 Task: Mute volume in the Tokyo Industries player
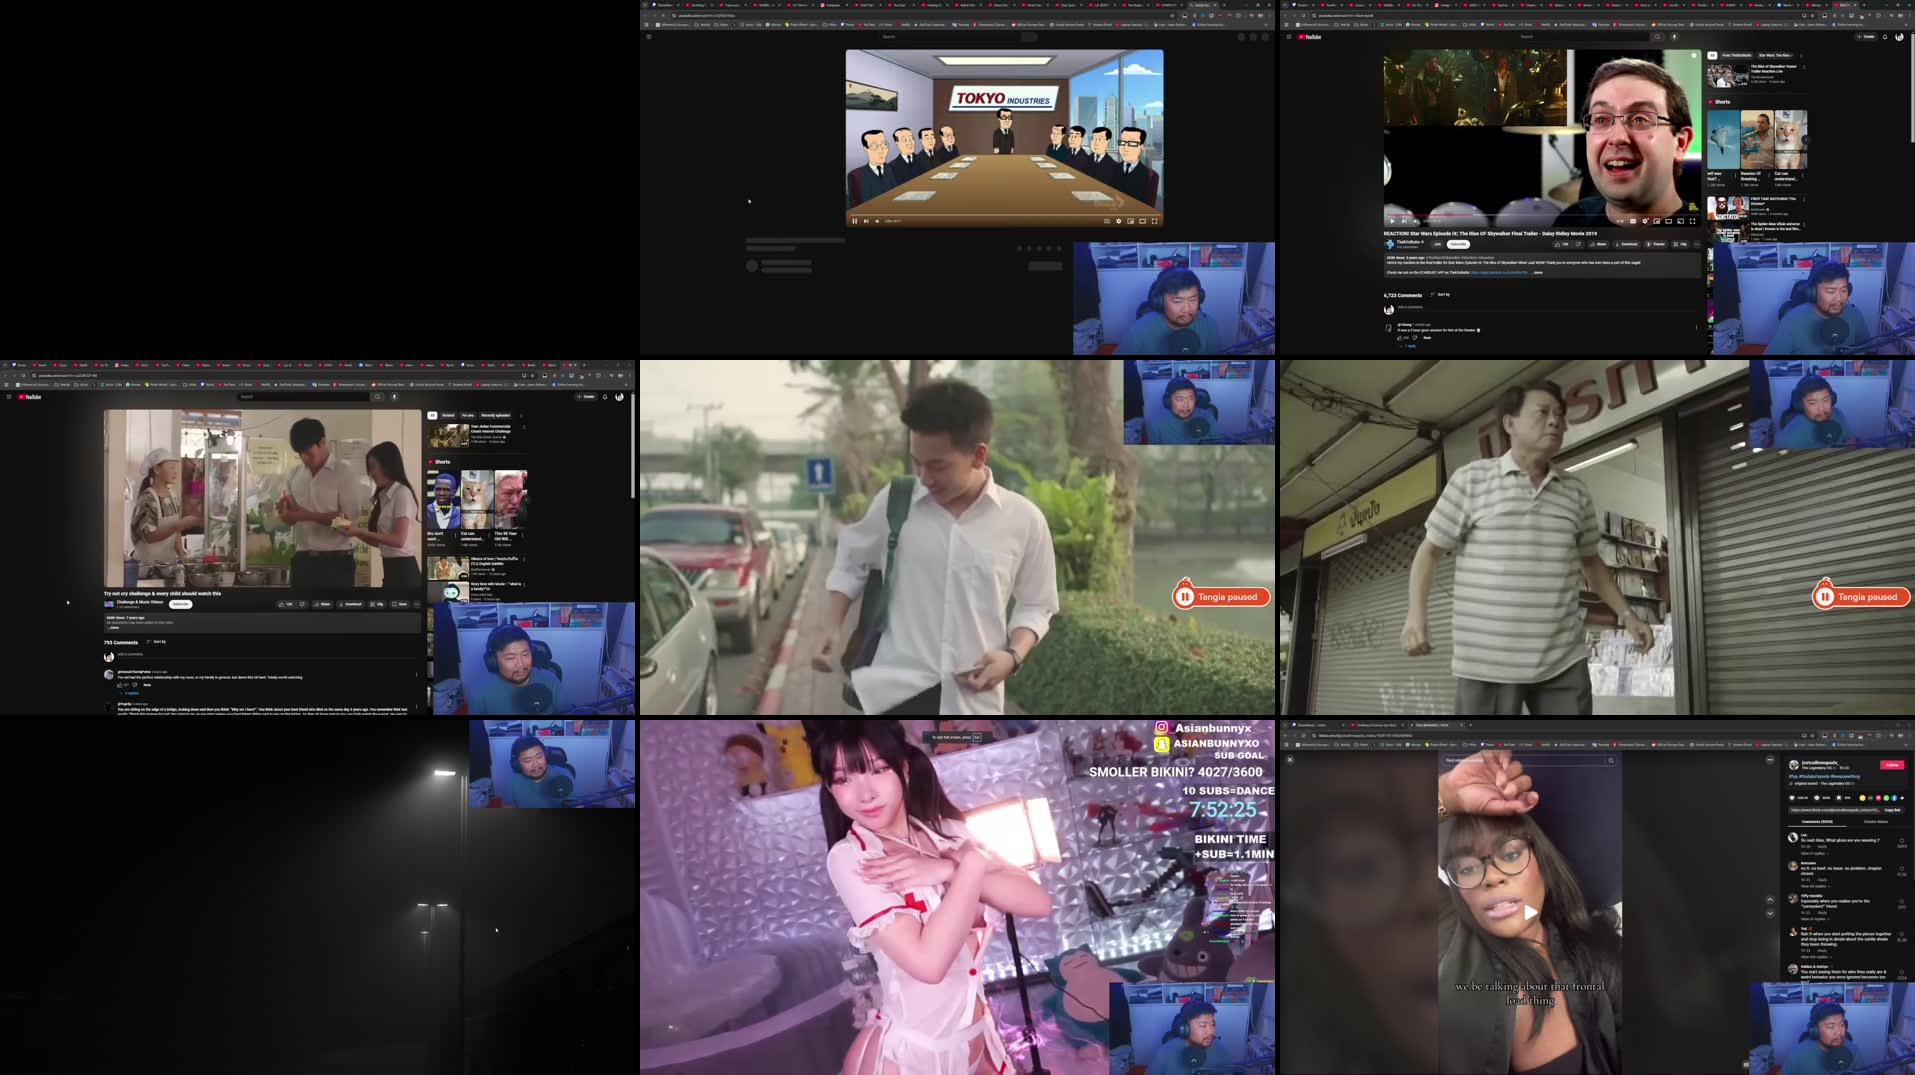pyautogui.click(x=877, y=221)
